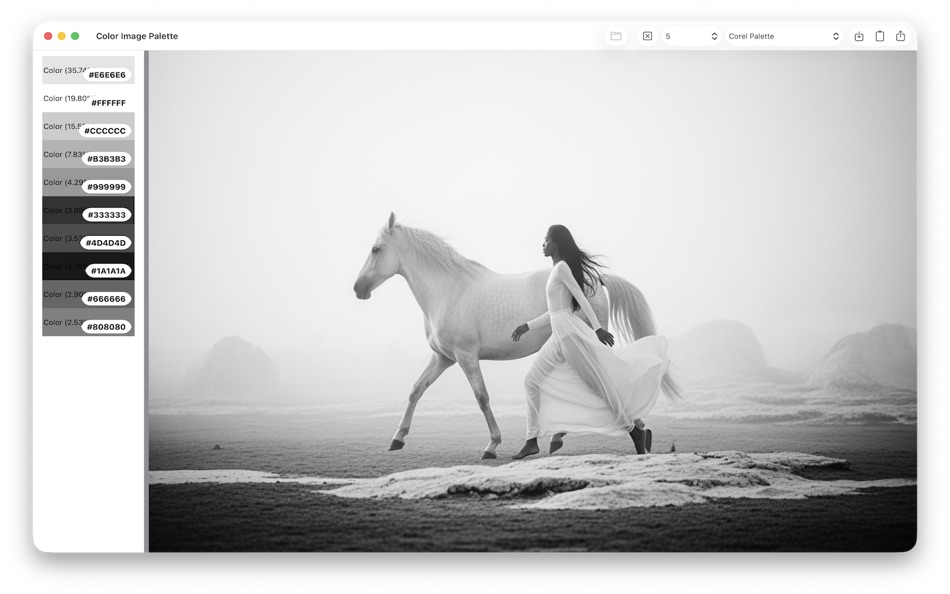Save the palette using the download icon
This screenshot has height=594, width=950.
pyautogui.click(x=858, y=35)
